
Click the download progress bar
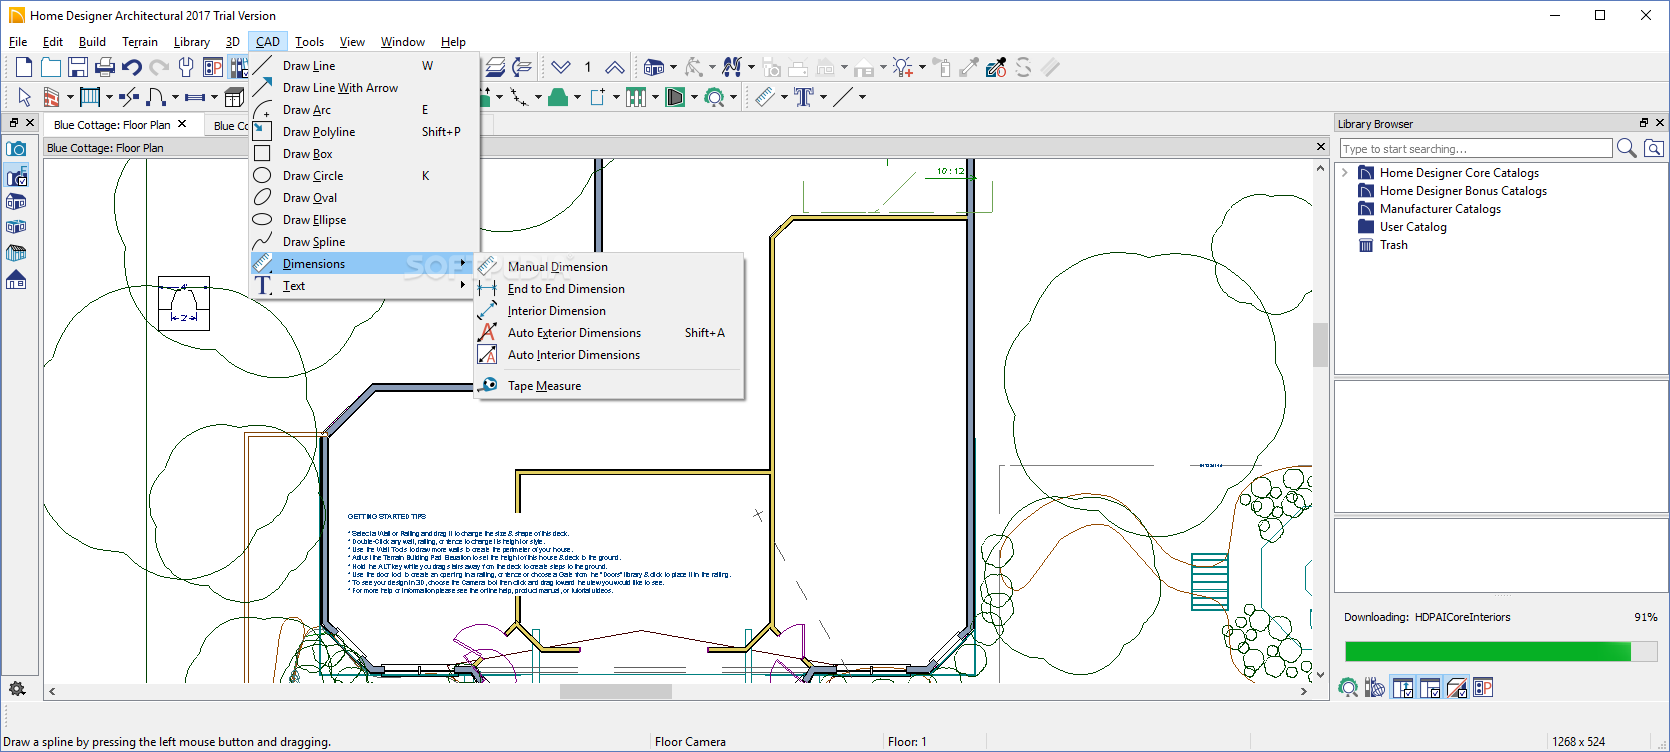point(1501,652)
